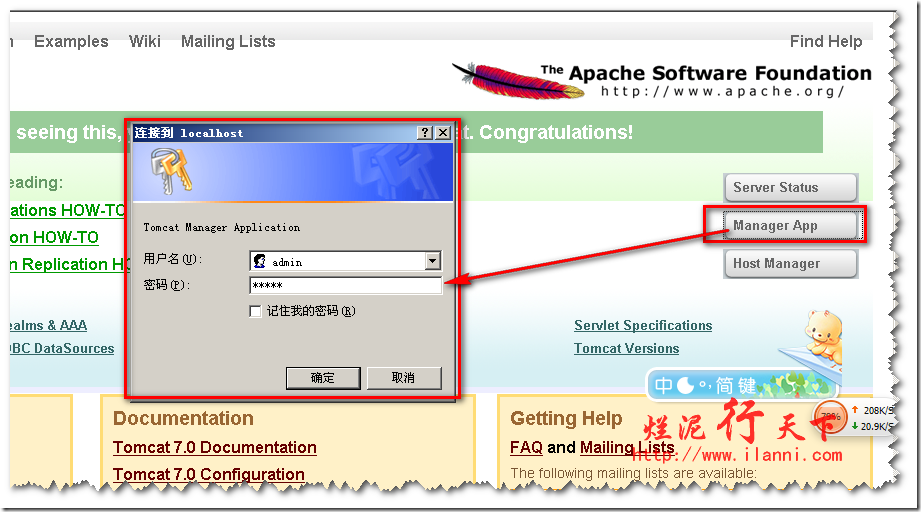Click the Server Status button
Image resolution: width=921 pixels, height=512 pixels.
click(x=790, y=188)
